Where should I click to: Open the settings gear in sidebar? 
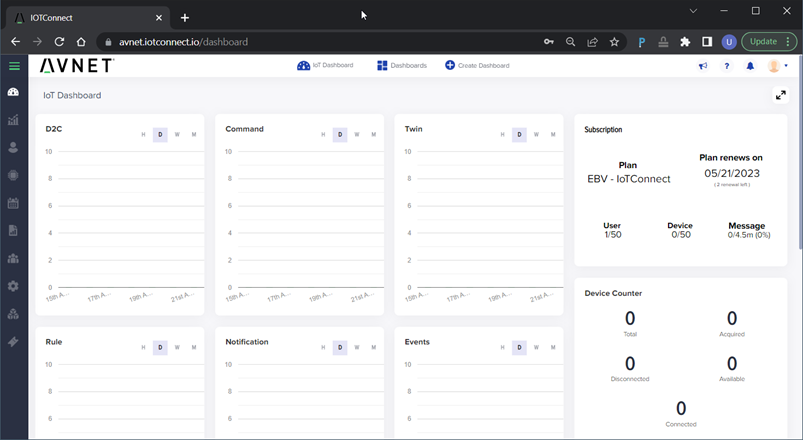coord(13,286)
